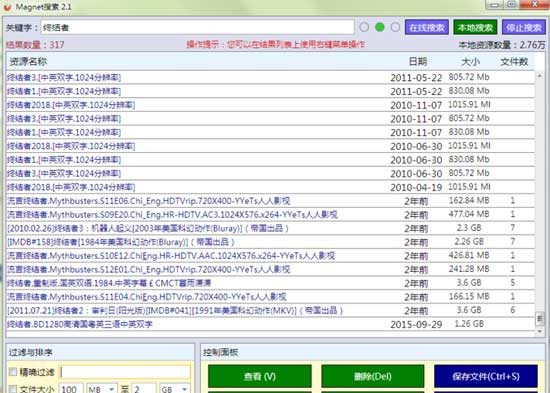Select 终结者3 row dated 2010-06-30
Viewport: 550px width, 393px height.
pyautogui.click(x=270, y=173)
